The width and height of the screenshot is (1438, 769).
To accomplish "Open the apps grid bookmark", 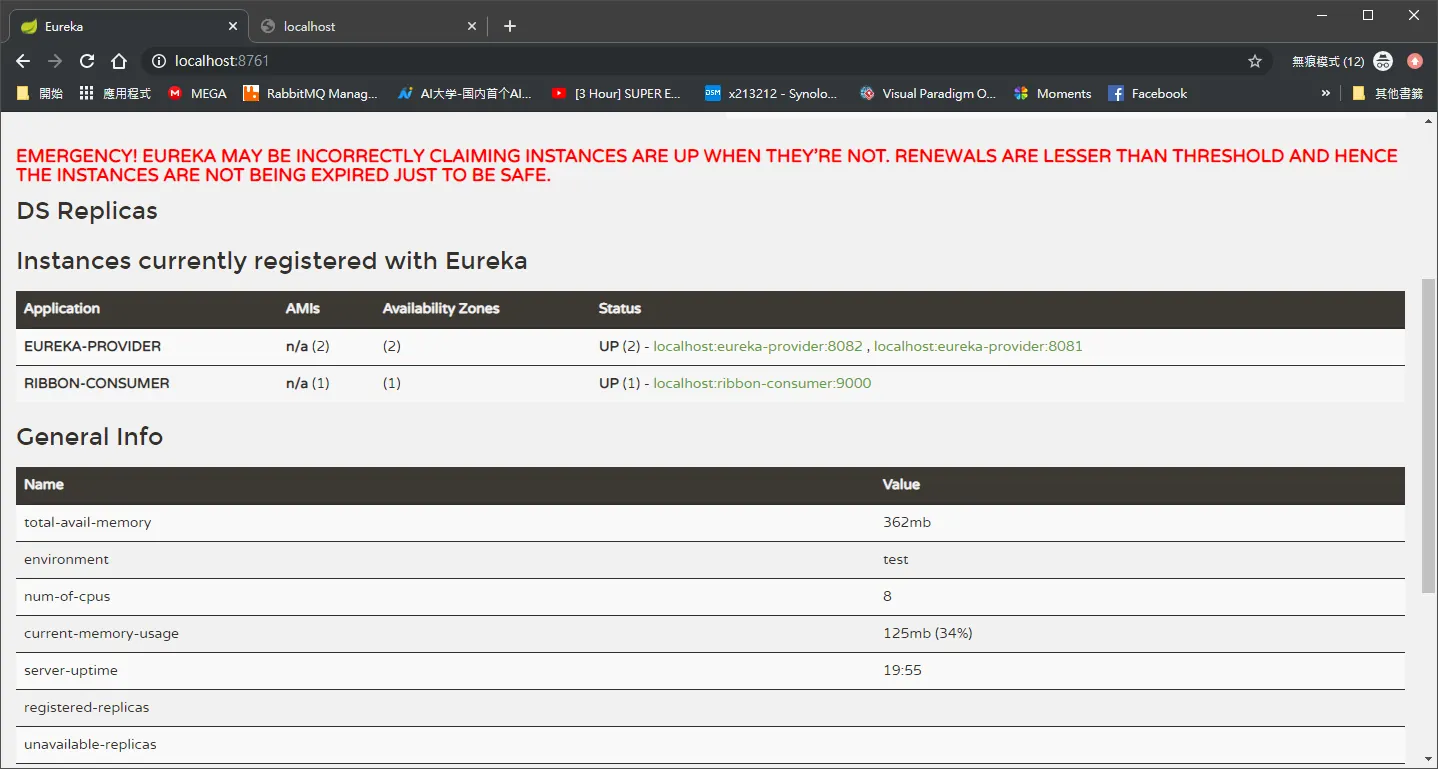I will point(114,93).
